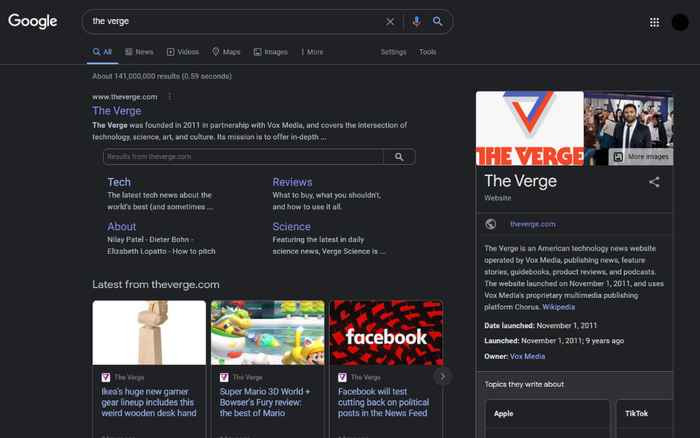700x438 pixels.
Task: Open the account profile avatar
Action: point(680,22)
